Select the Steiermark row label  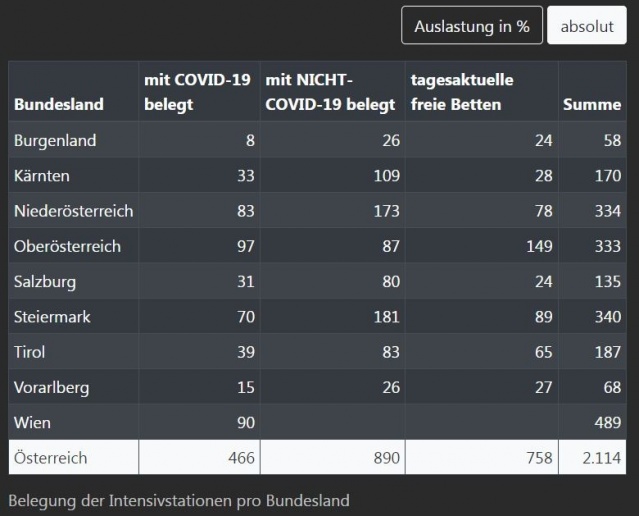52,317
